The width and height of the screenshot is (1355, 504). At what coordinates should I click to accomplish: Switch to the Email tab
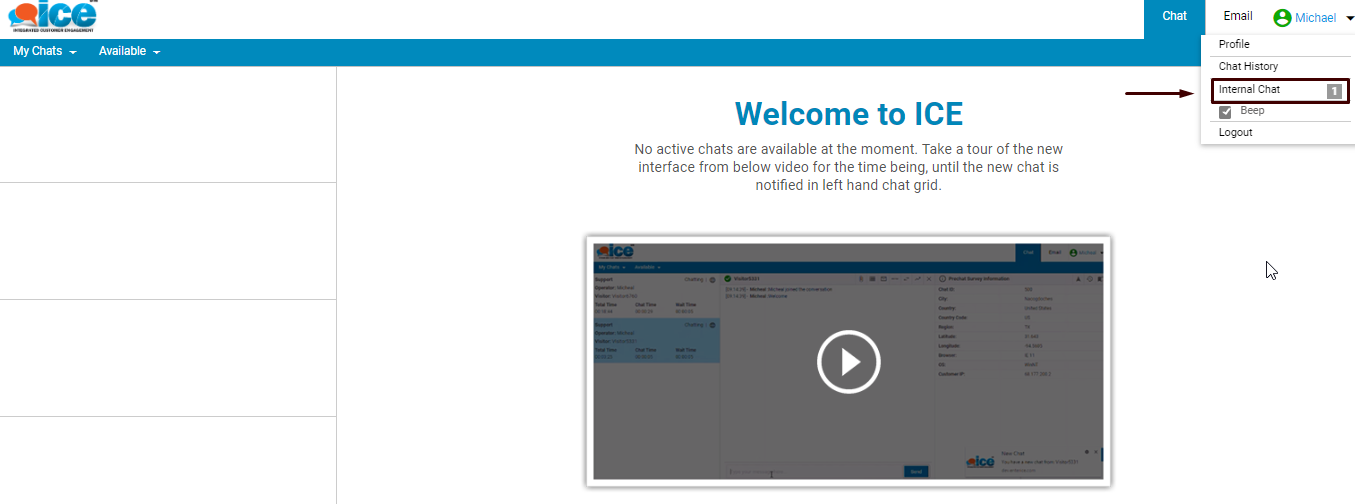click(1237, 17)
